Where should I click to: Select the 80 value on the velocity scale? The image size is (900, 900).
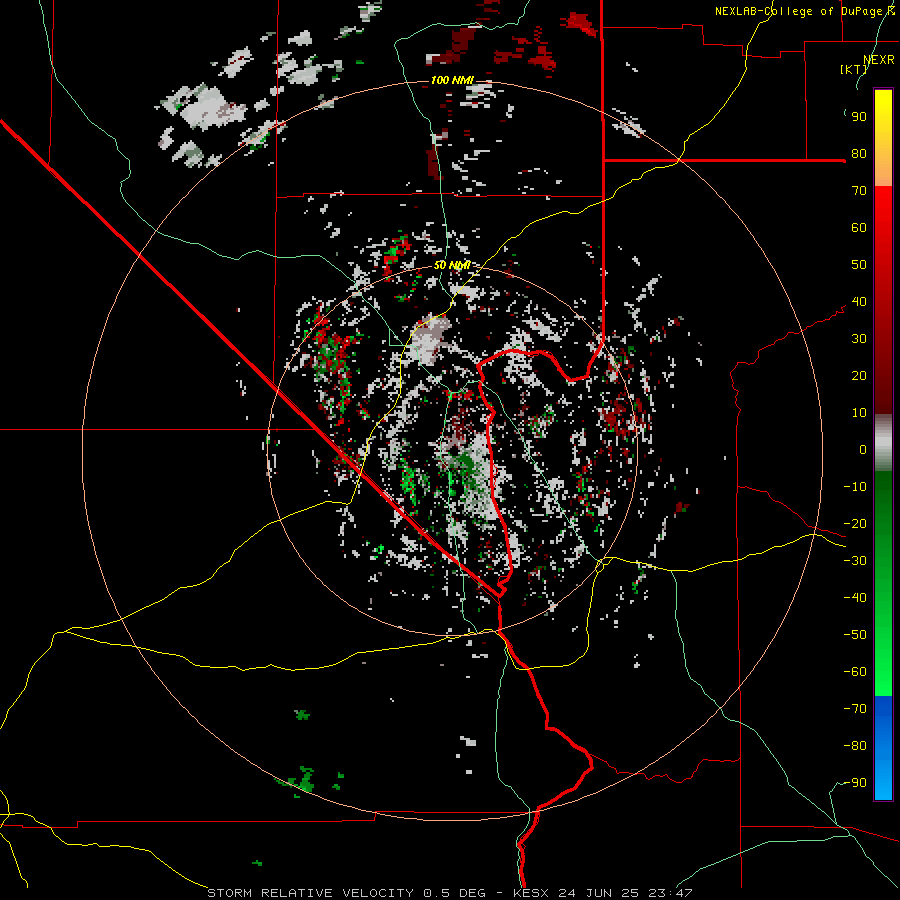(859, 154)
